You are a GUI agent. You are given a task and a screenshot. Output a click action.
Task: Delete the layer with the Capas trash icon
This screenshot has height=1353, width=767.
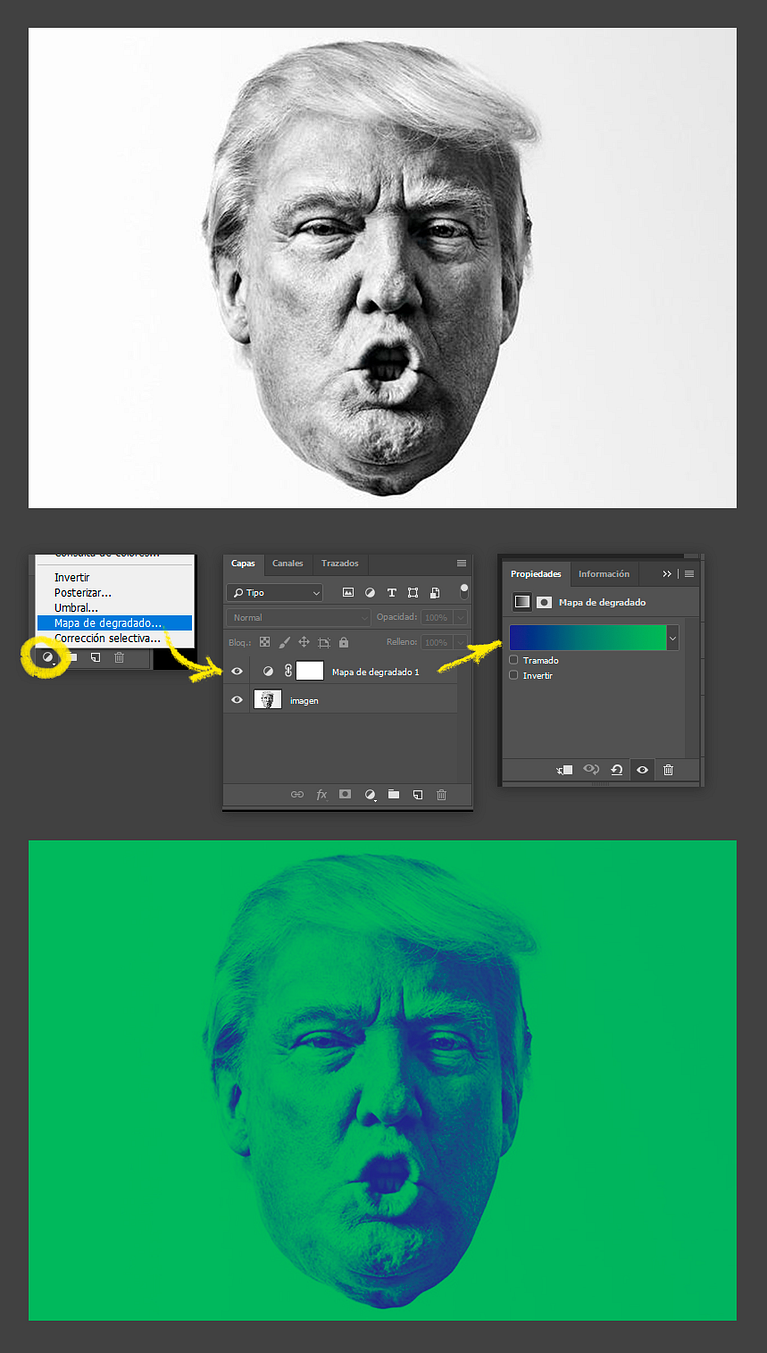pos(441,794)
